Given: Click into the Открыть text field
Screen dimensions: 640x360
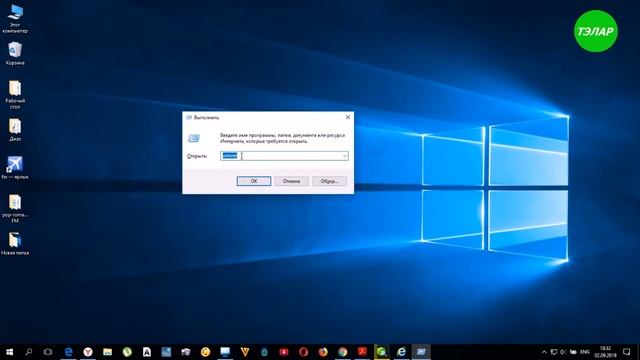Looking at the screenshot, I should (284, 156).
